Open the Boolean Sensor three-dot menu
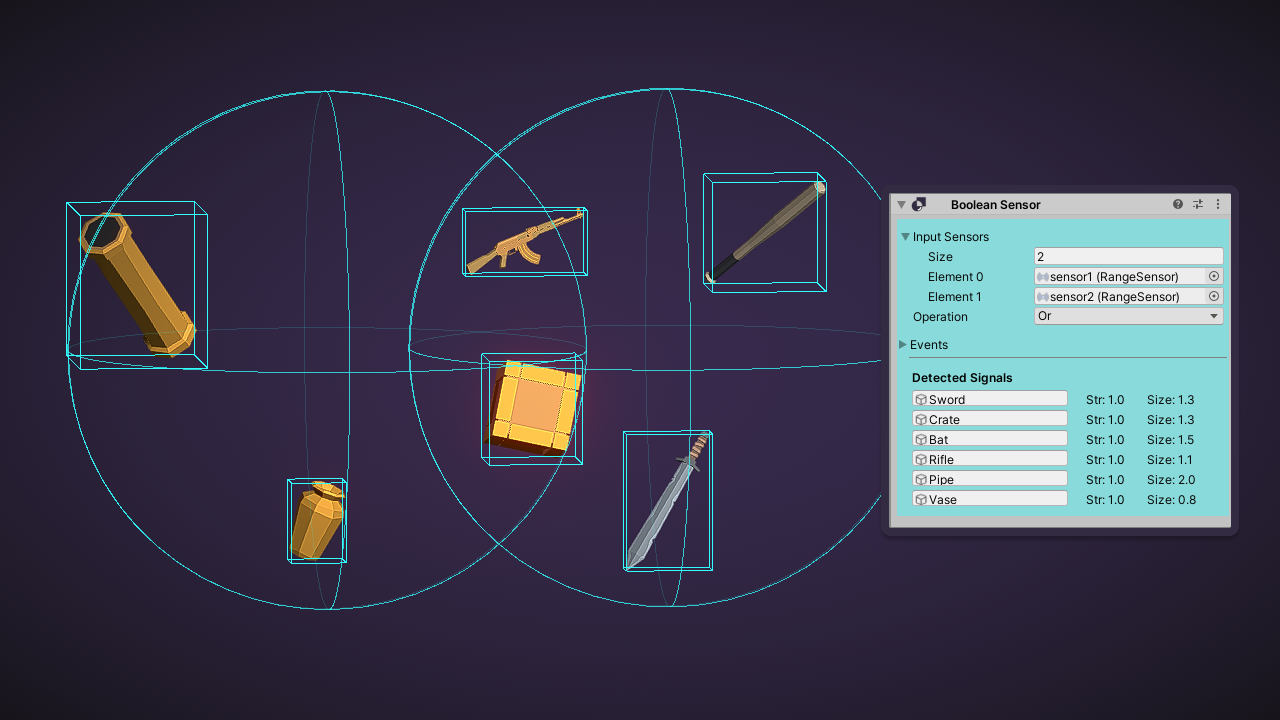The image size is (1280, 720). pos(1218,204)
